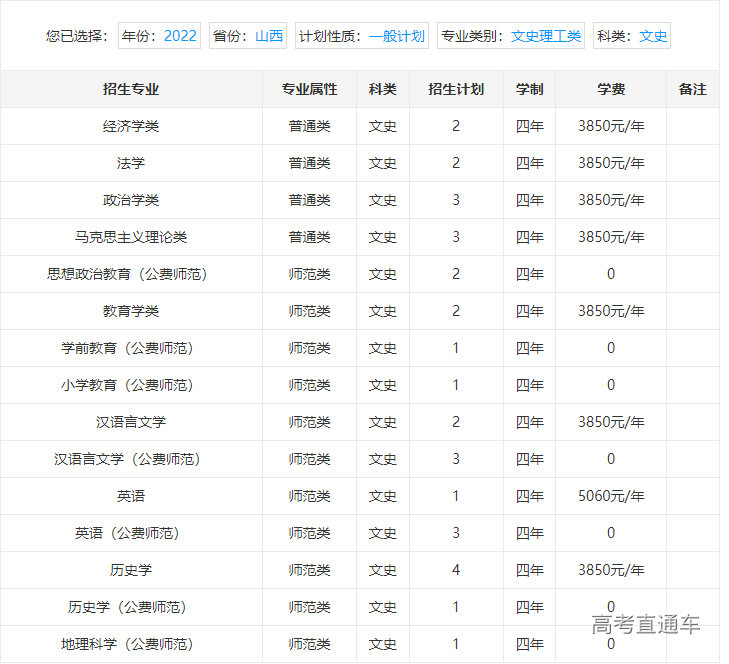Open the 年份 2022 filter

[x=159, y=36]
